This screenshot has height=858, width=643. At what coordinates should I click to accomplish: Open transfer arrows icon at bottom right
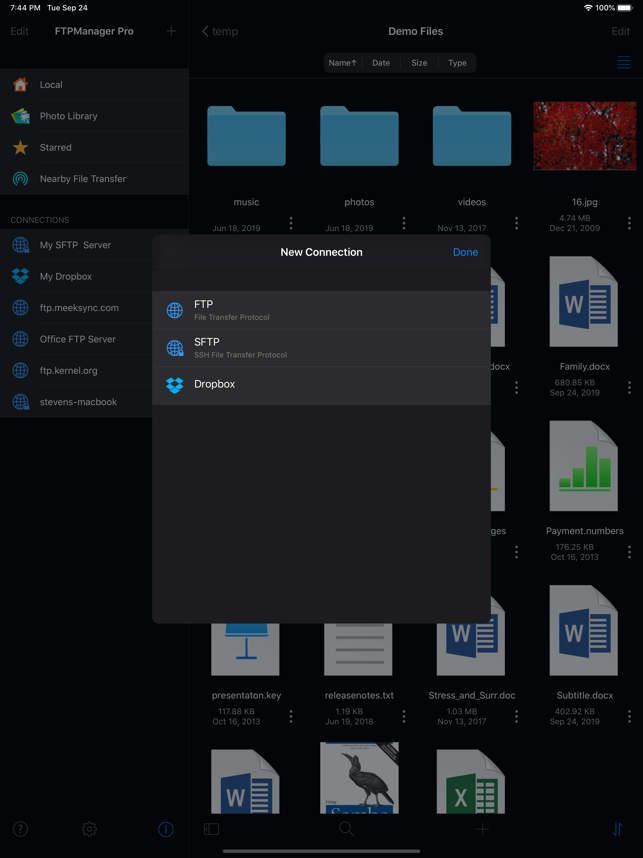[617, 830]
